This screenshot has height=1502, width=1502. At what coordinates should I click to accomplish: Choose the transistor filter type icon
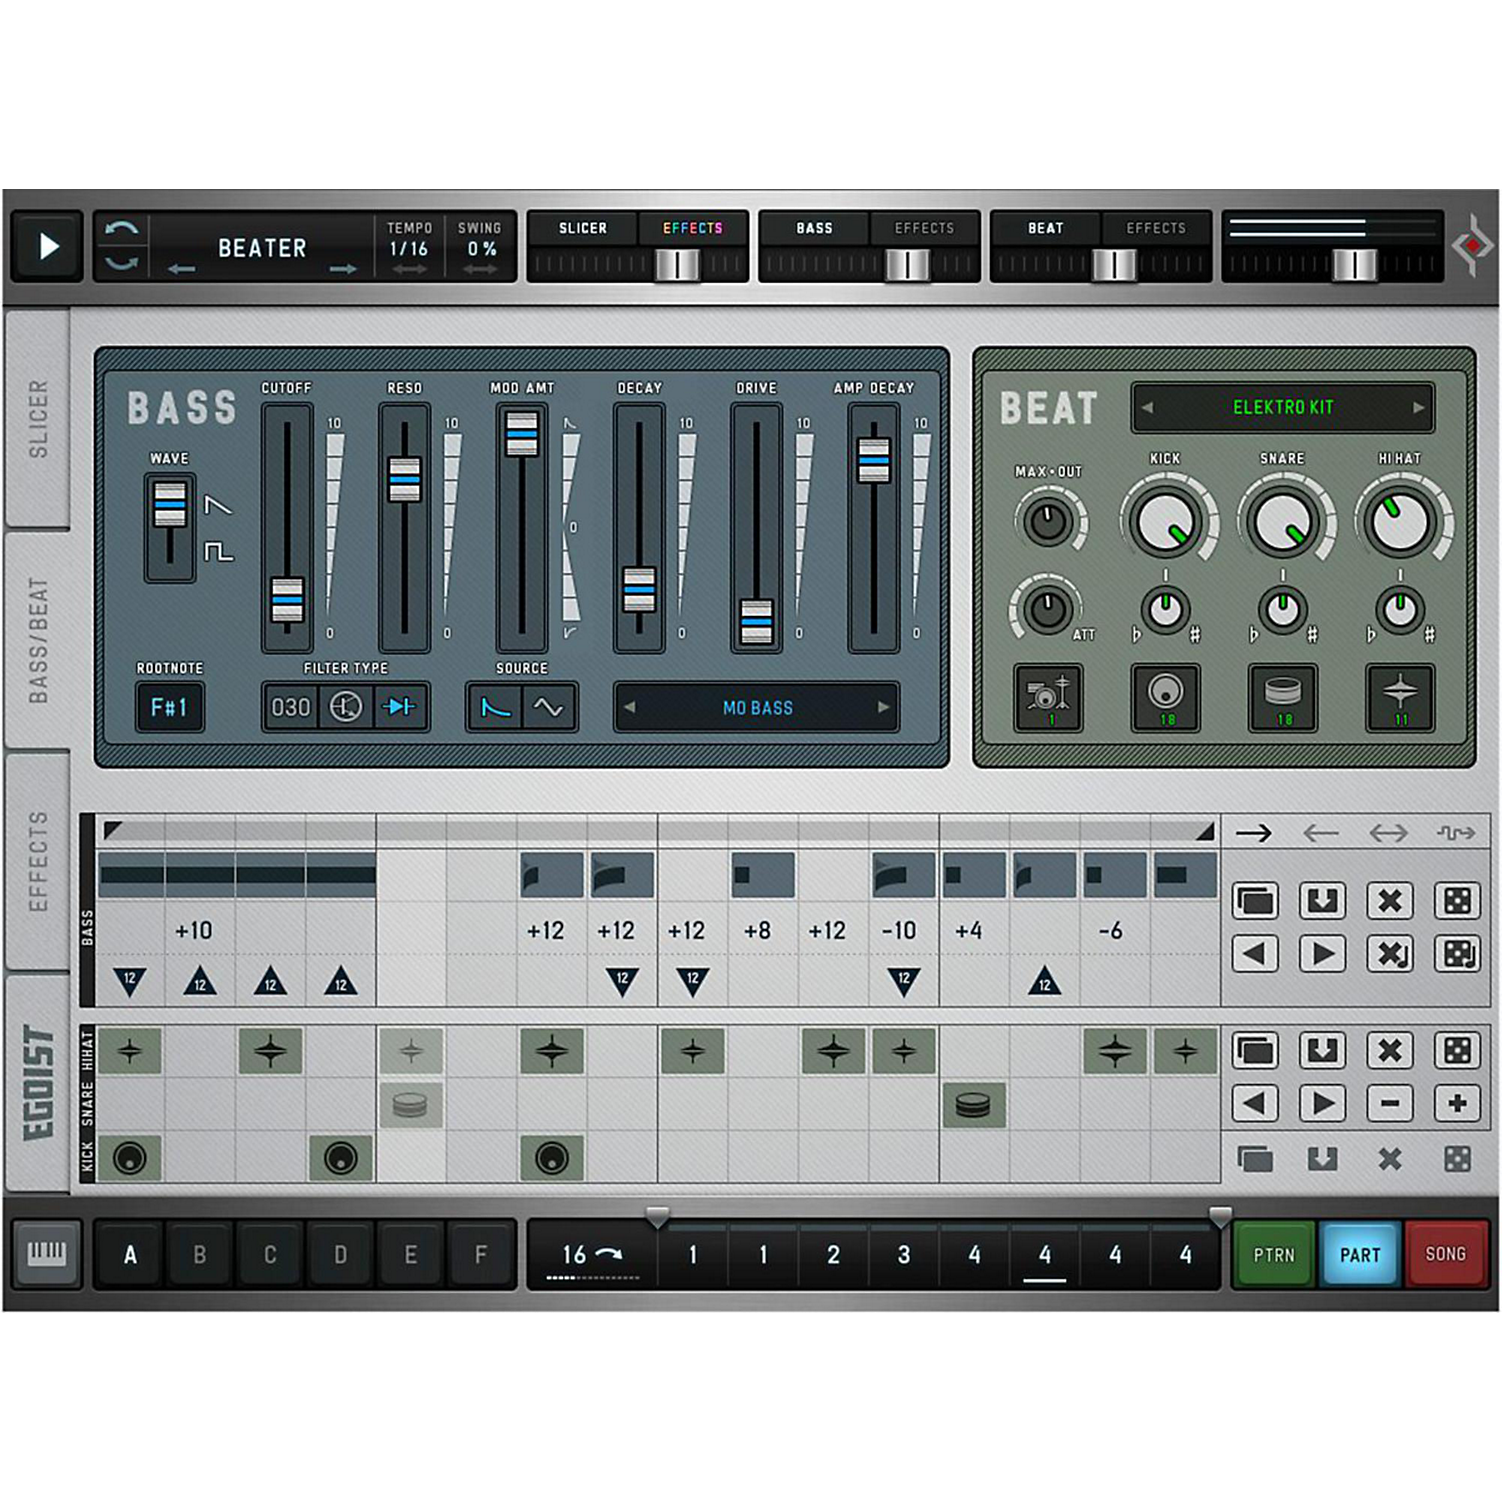click(x=346, y=707)
